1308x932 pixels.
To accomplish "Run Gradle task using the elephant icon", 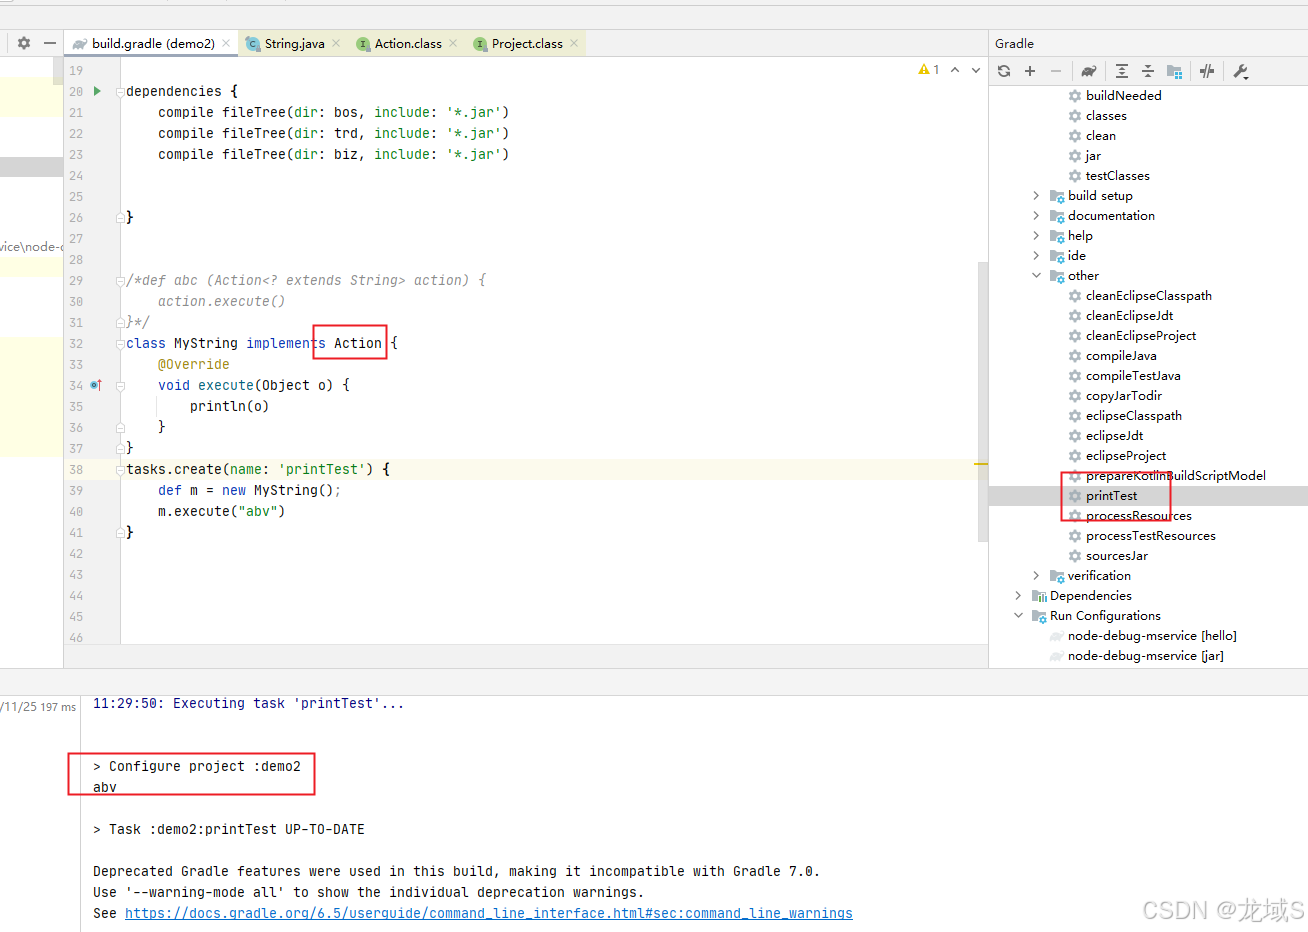I will coord(1089,71).
